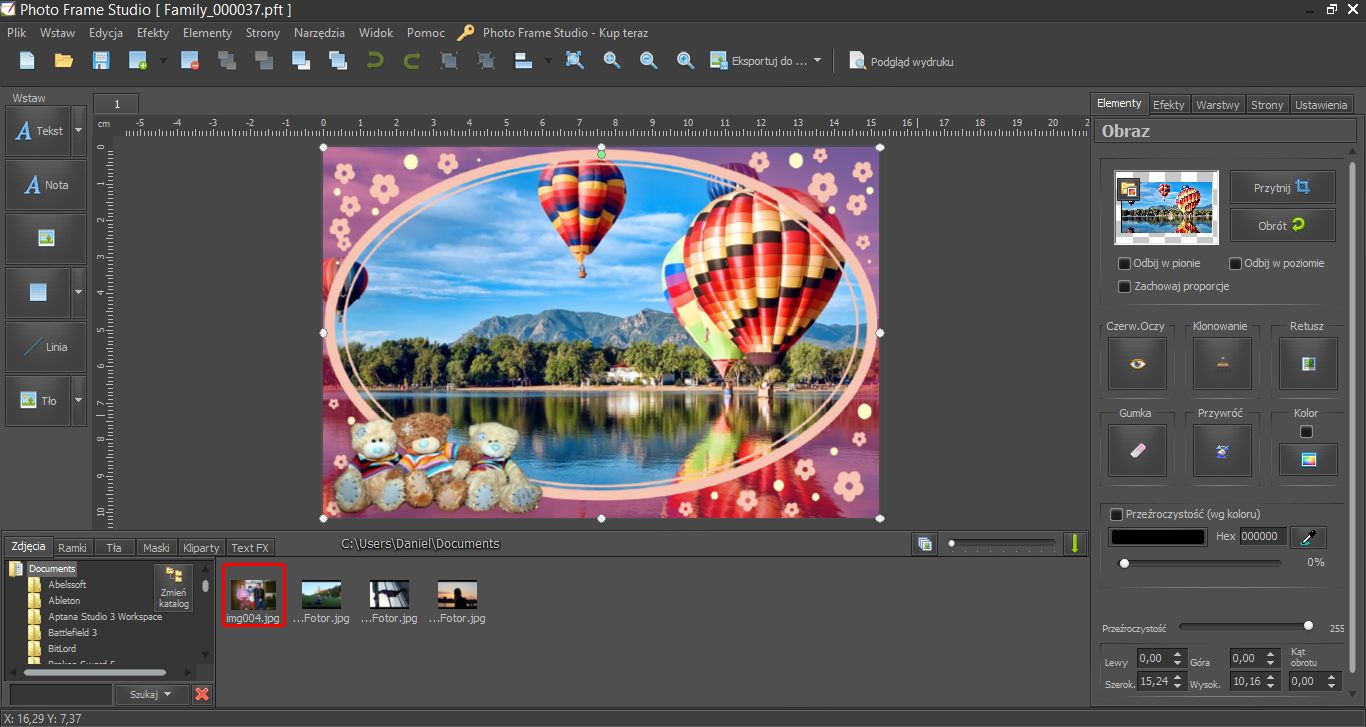Switch to the Ramki tab
Image resolution: width=1366 pixels, height=727 pixels.
click(x=72, y=547)
